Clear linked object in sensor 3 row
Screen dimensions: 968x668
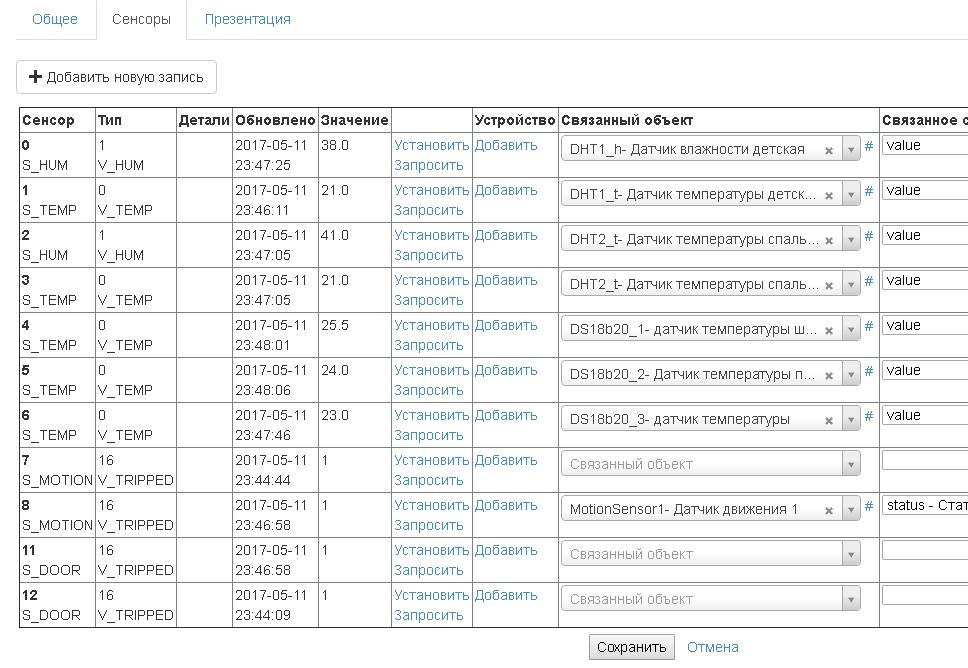point(829,285)
